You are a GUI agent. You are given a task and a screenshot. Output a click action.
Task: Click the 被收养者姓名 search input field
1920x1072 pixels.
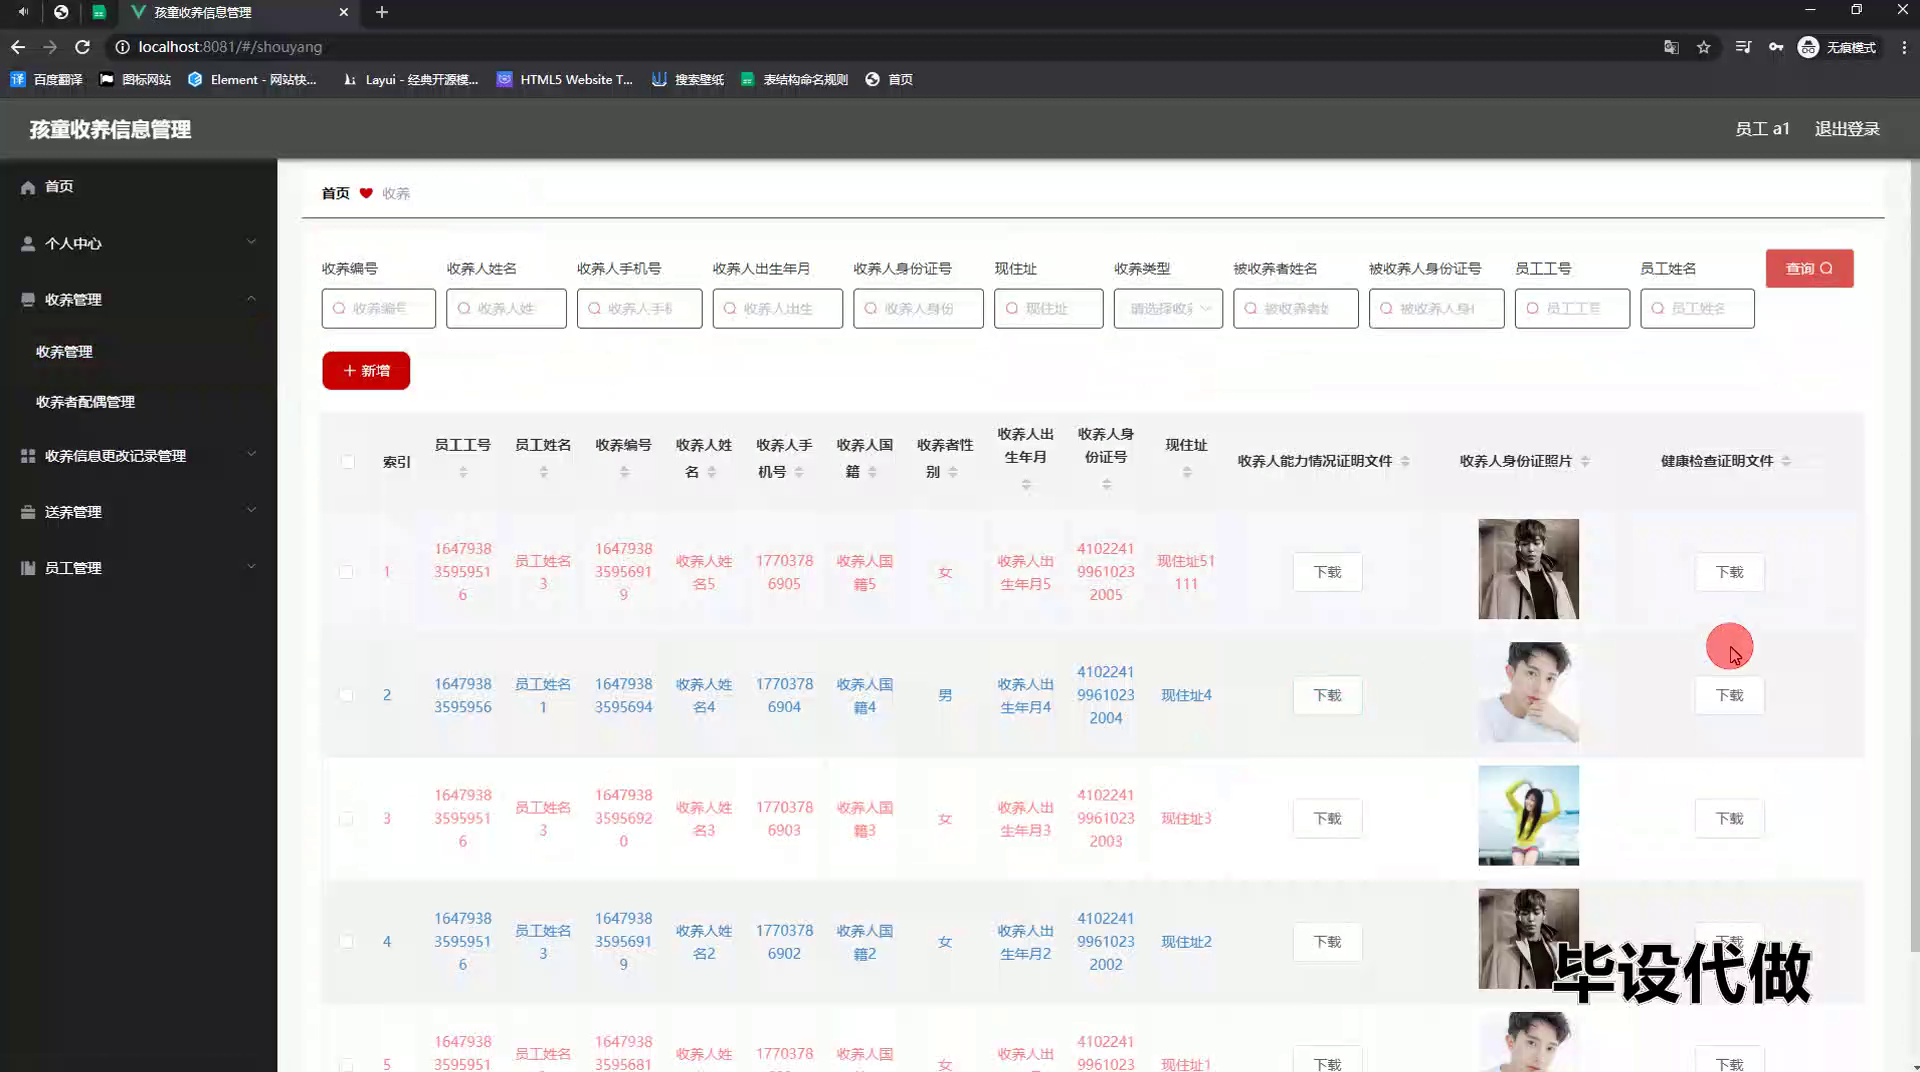1296,309
